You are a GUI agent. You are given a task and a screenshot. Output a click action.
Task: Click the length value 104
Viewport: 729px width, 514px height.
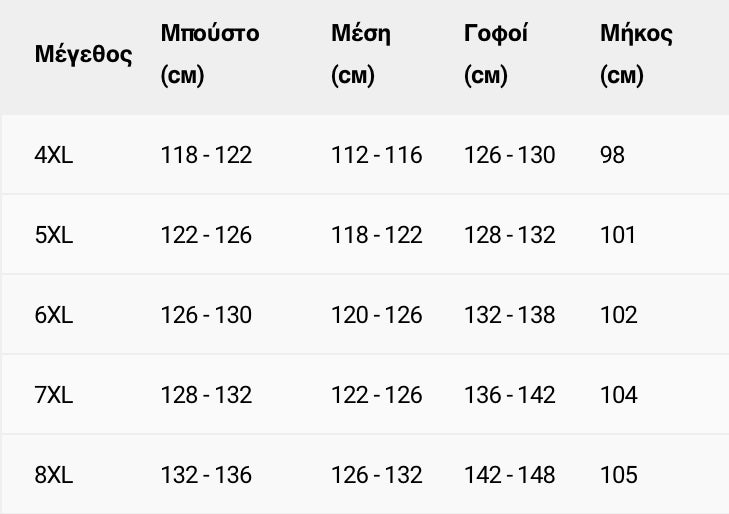pyautogui.click(x=619, y=395)
